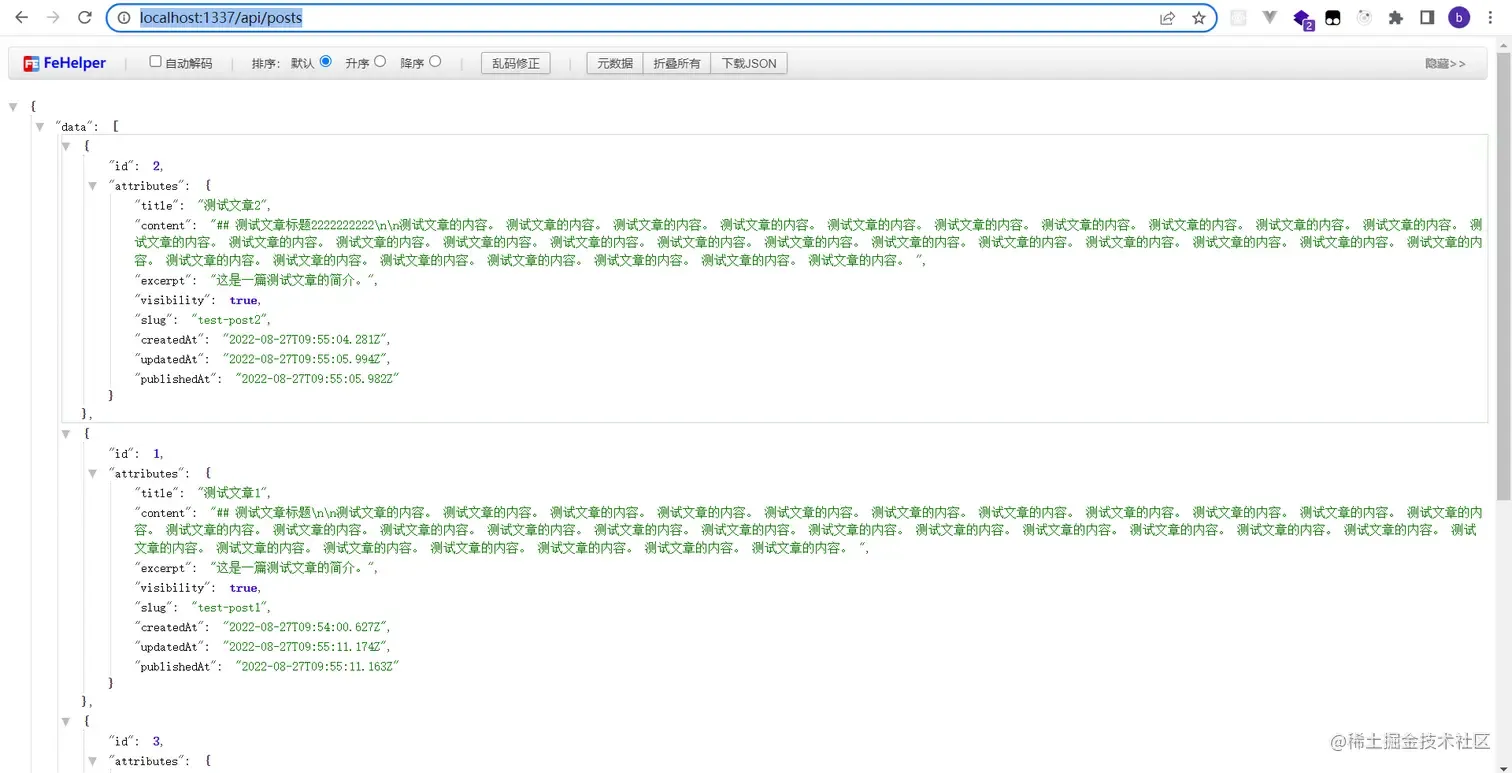Bookmark this page with the star icon

(1198, 18)
